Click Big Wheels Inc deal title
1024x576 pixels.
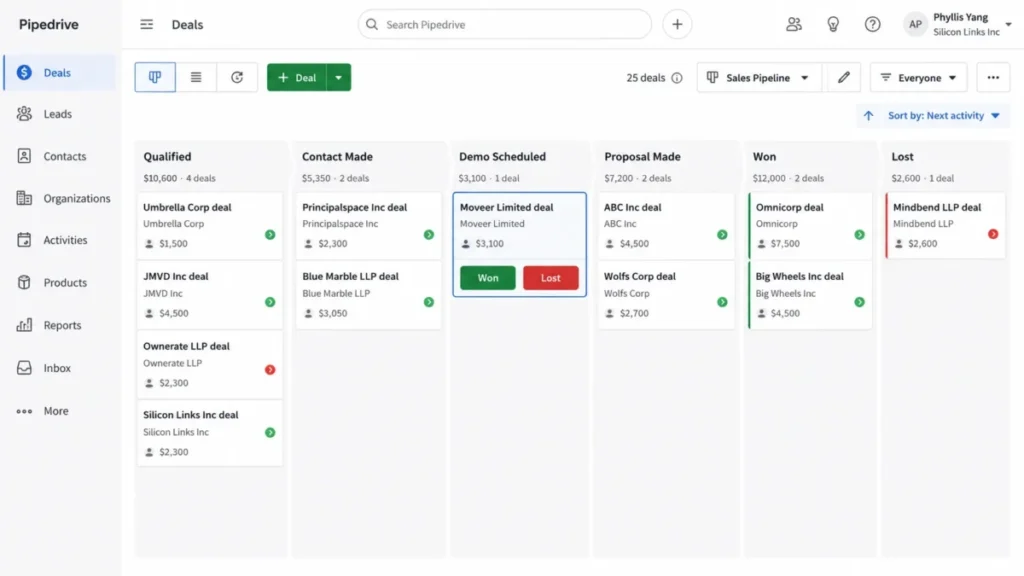799,276
